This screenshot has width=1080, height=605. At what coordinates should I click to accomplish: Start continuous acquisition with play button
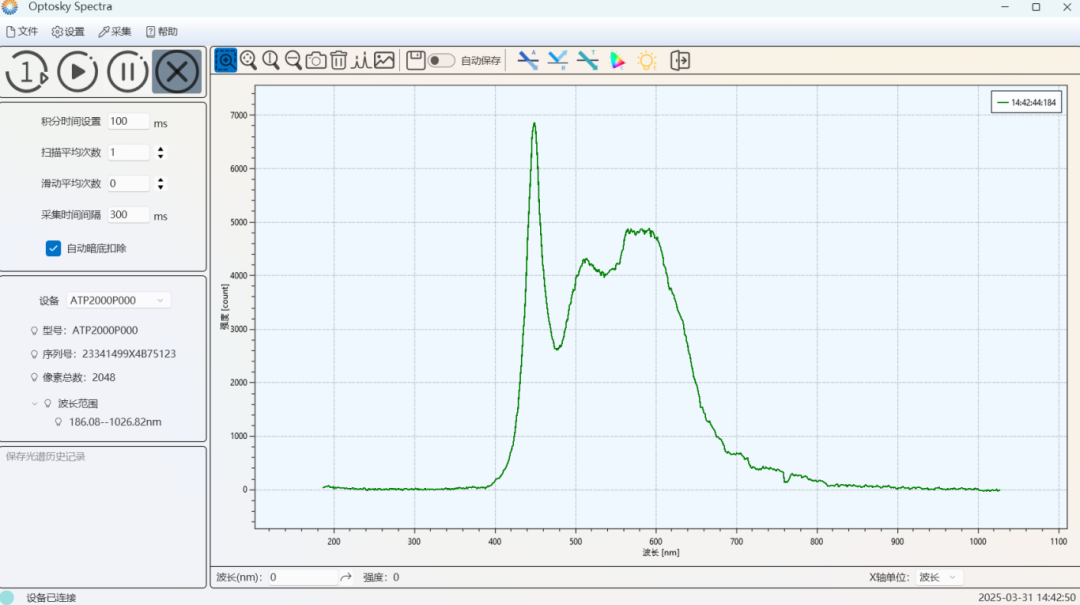click(x=77, y=72)
